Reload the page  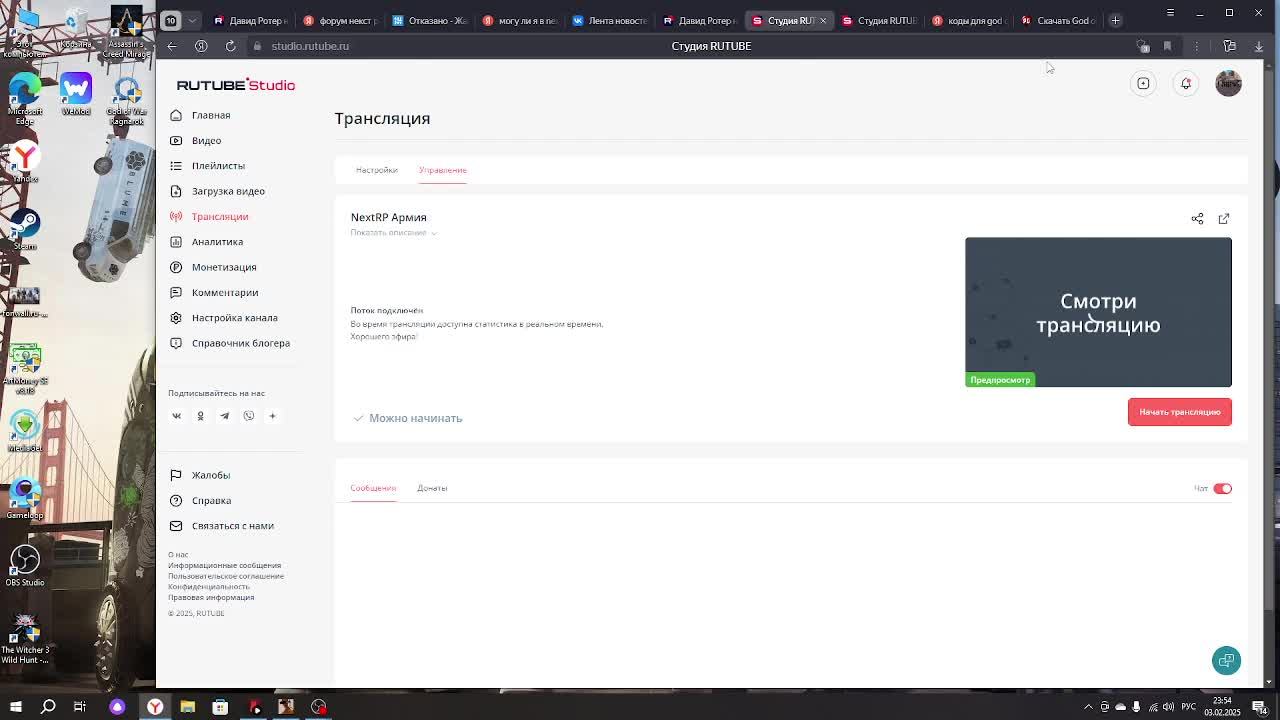coord(230,46)
